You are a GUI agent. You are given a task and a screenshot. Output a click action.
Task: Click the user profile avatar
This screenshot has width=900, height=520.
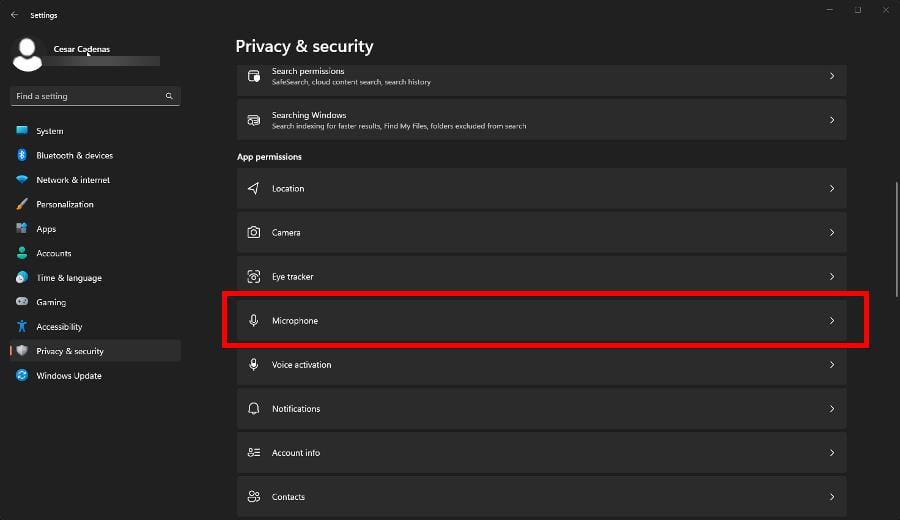pyautogui.click(x=27, y=55)
